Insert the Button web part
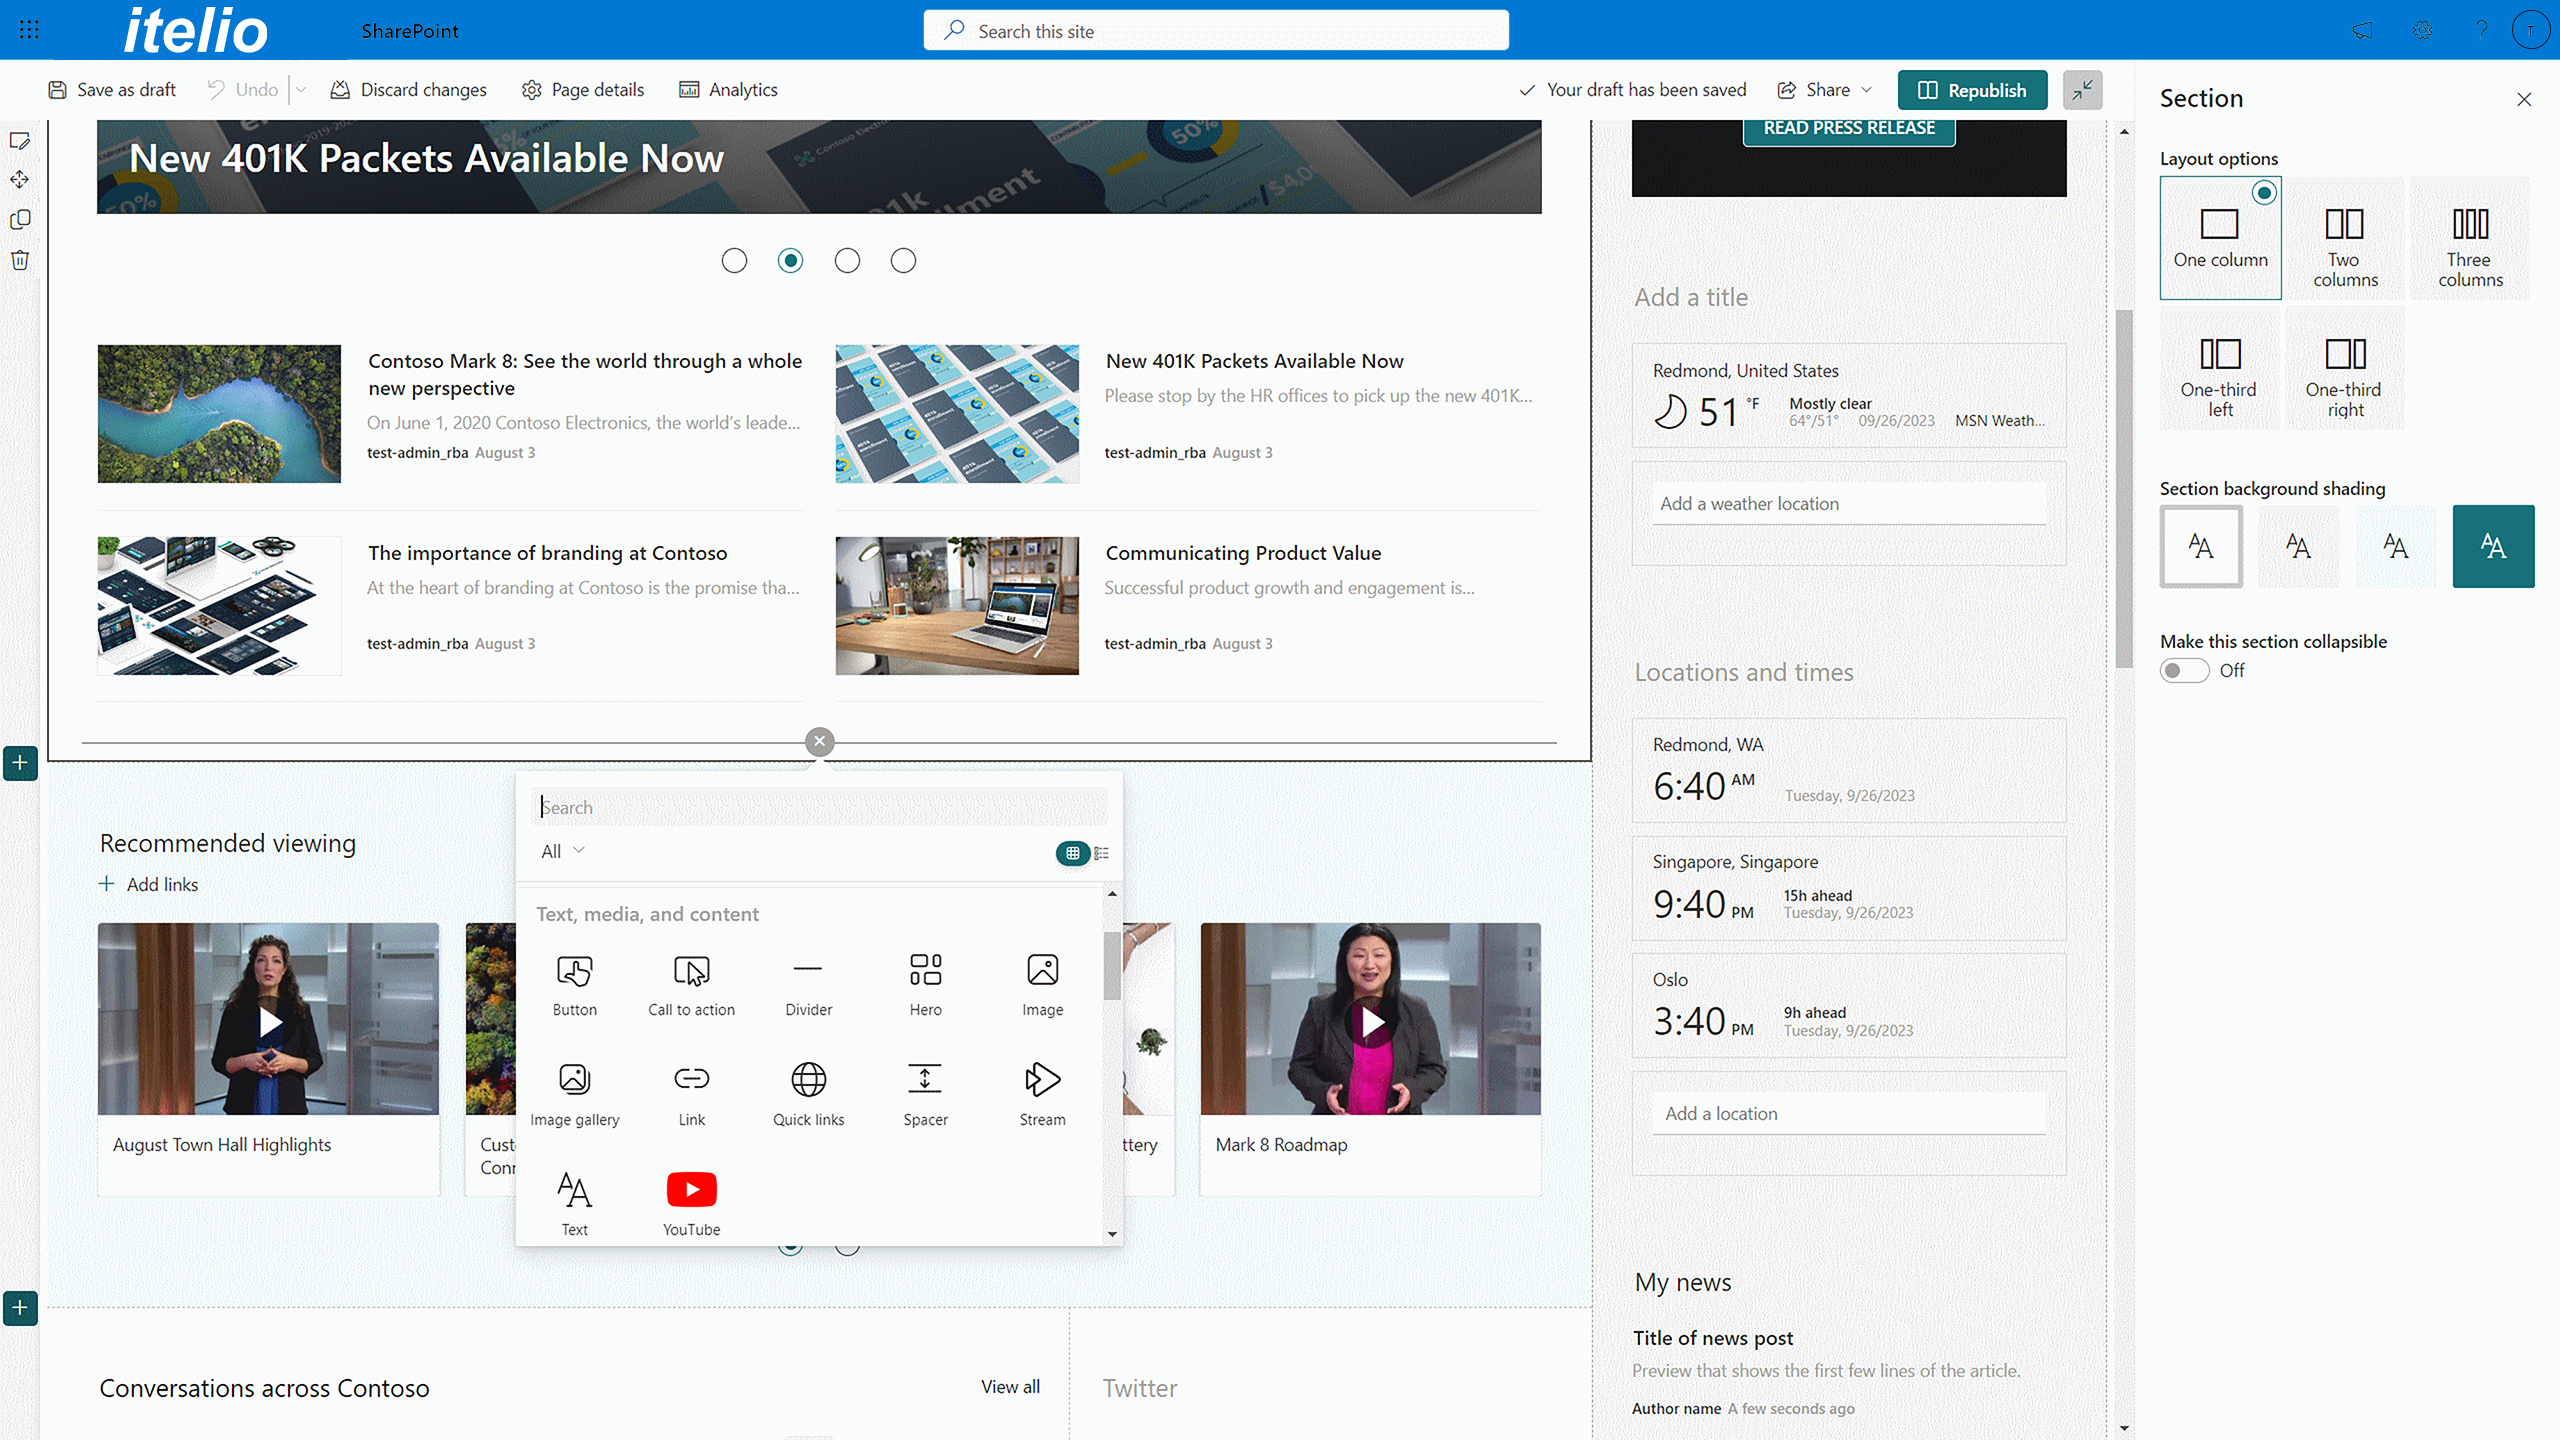The image size is (2560, 1440). click(575, 985)
